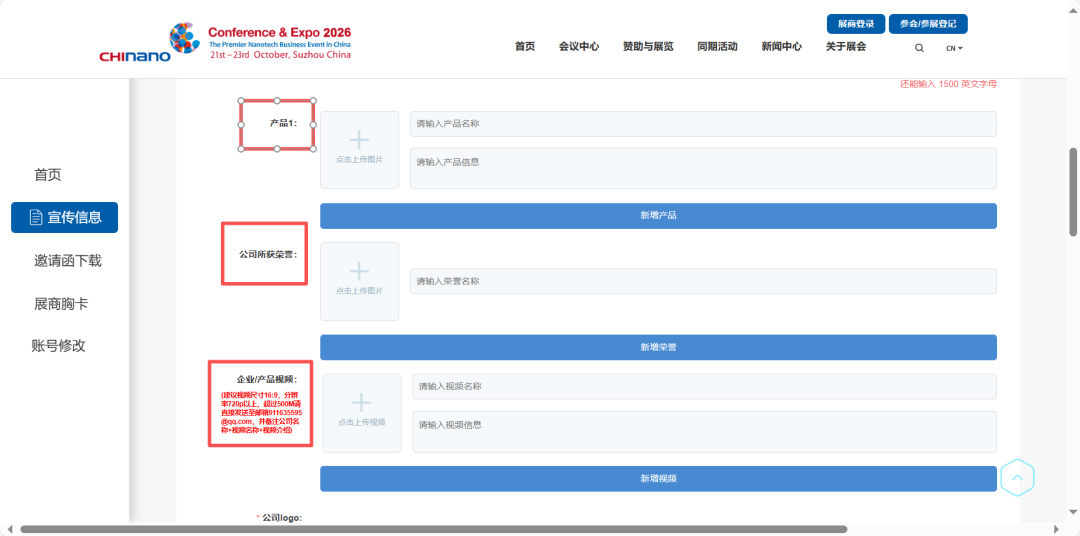Click plus icon to upload honor image
The height and width of the screenshot is (536, 1080).
pos(359,271)
